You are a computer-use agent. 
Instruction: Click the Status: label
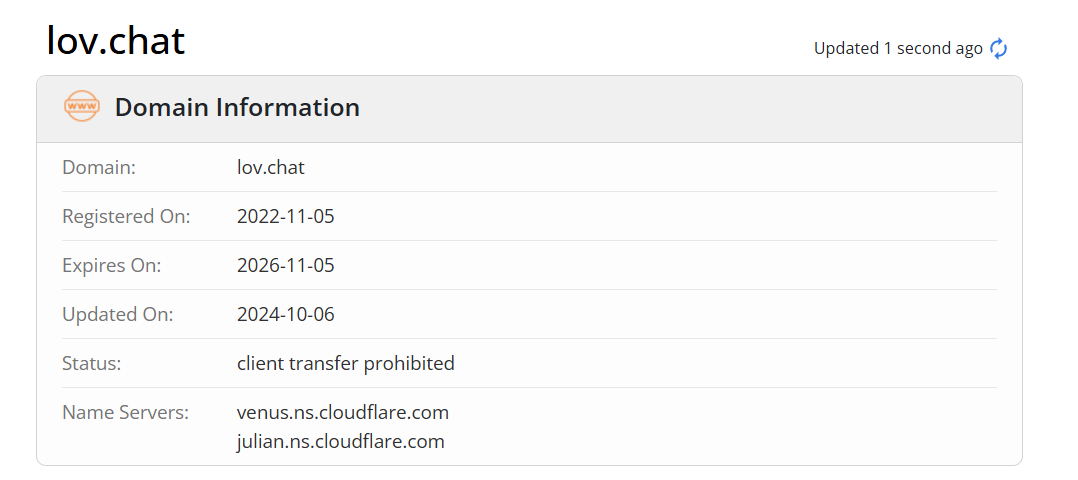[x=91, y=363]
